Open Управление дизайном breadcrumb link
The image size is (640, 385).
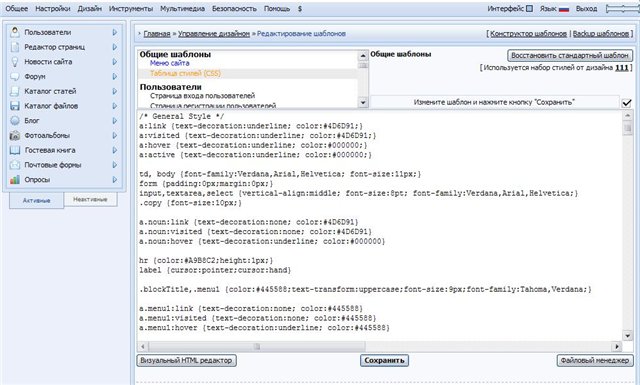click(x=214, y=34)
